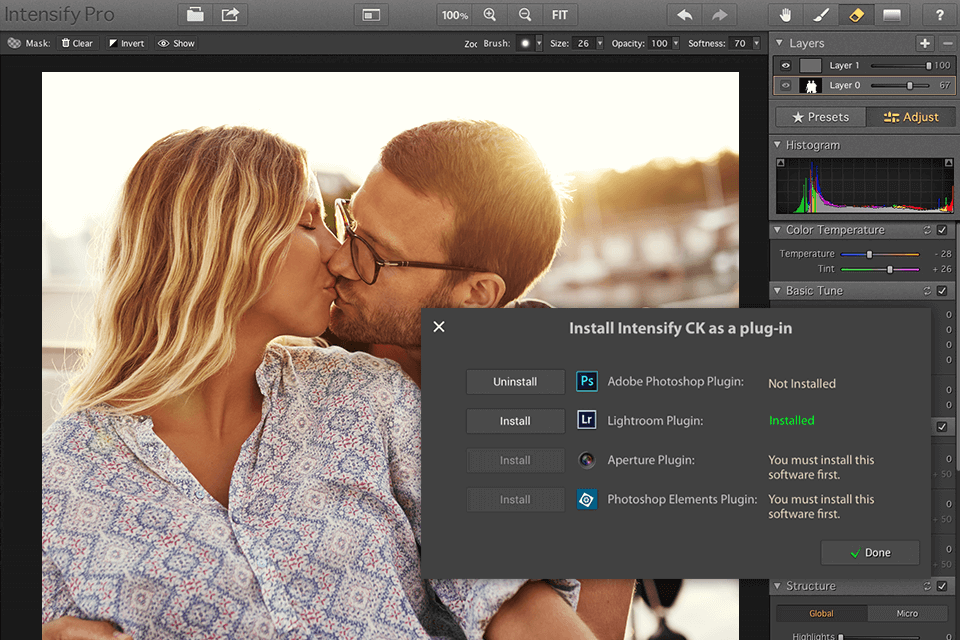Toggle the compare view icon
The height and width of the screenshot is (640, 960).
tap(371, 15)
